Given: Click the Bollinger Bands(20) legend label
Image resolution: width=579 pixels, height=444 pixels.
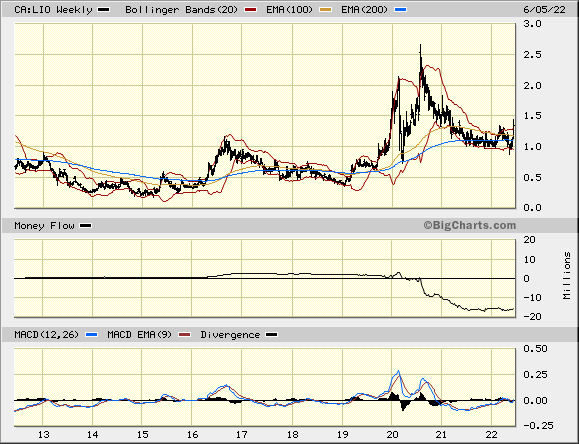Looking at the screenshot, I should [182, 10].
